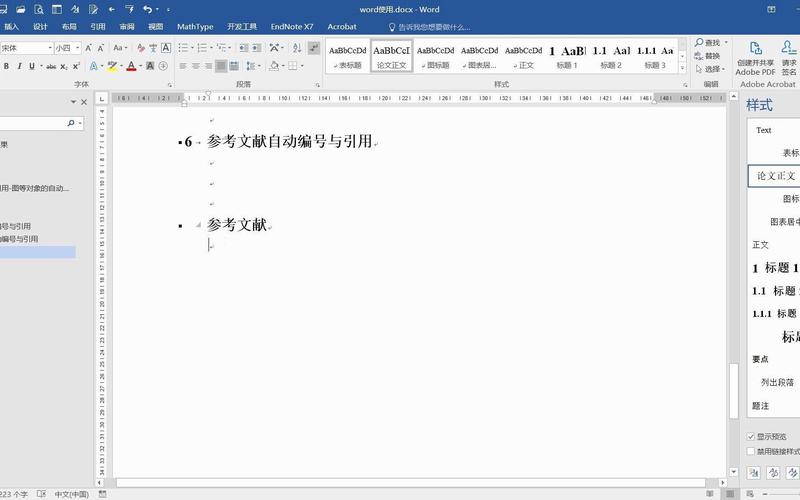Open the change case Aa dropdown
The image size is (800, 500).
pyautogui.click(x=120, y=48)
